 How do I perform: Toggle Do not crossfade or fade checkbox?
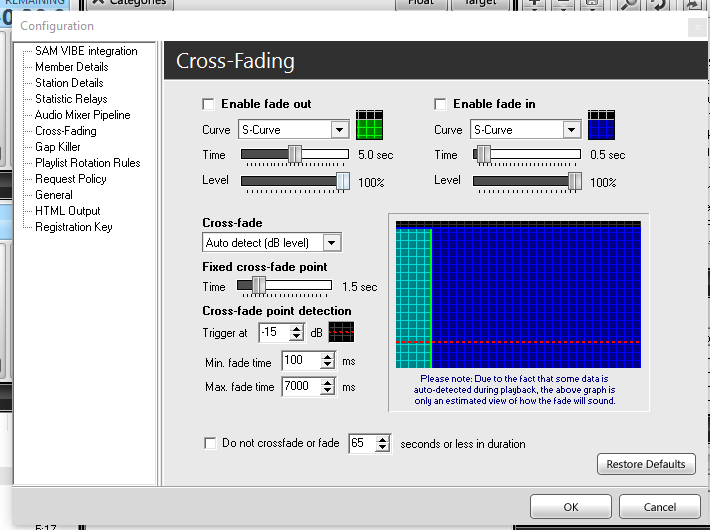(209, 444)
